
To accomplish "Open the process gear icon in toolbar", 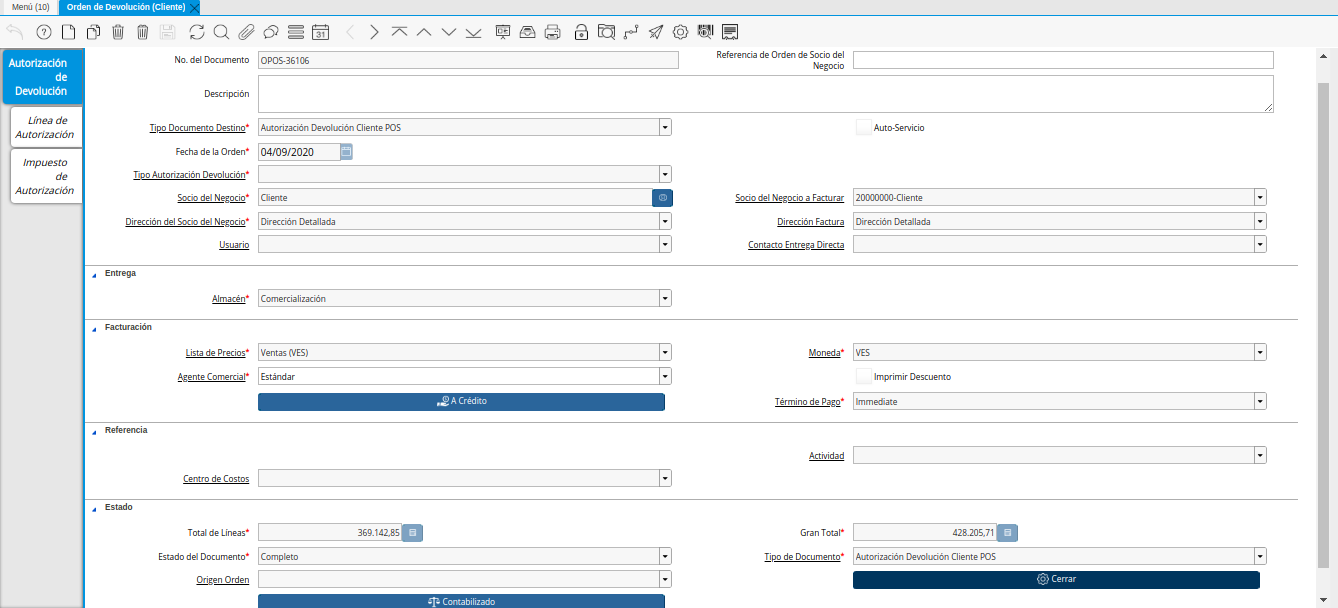I will pos(681,32).
